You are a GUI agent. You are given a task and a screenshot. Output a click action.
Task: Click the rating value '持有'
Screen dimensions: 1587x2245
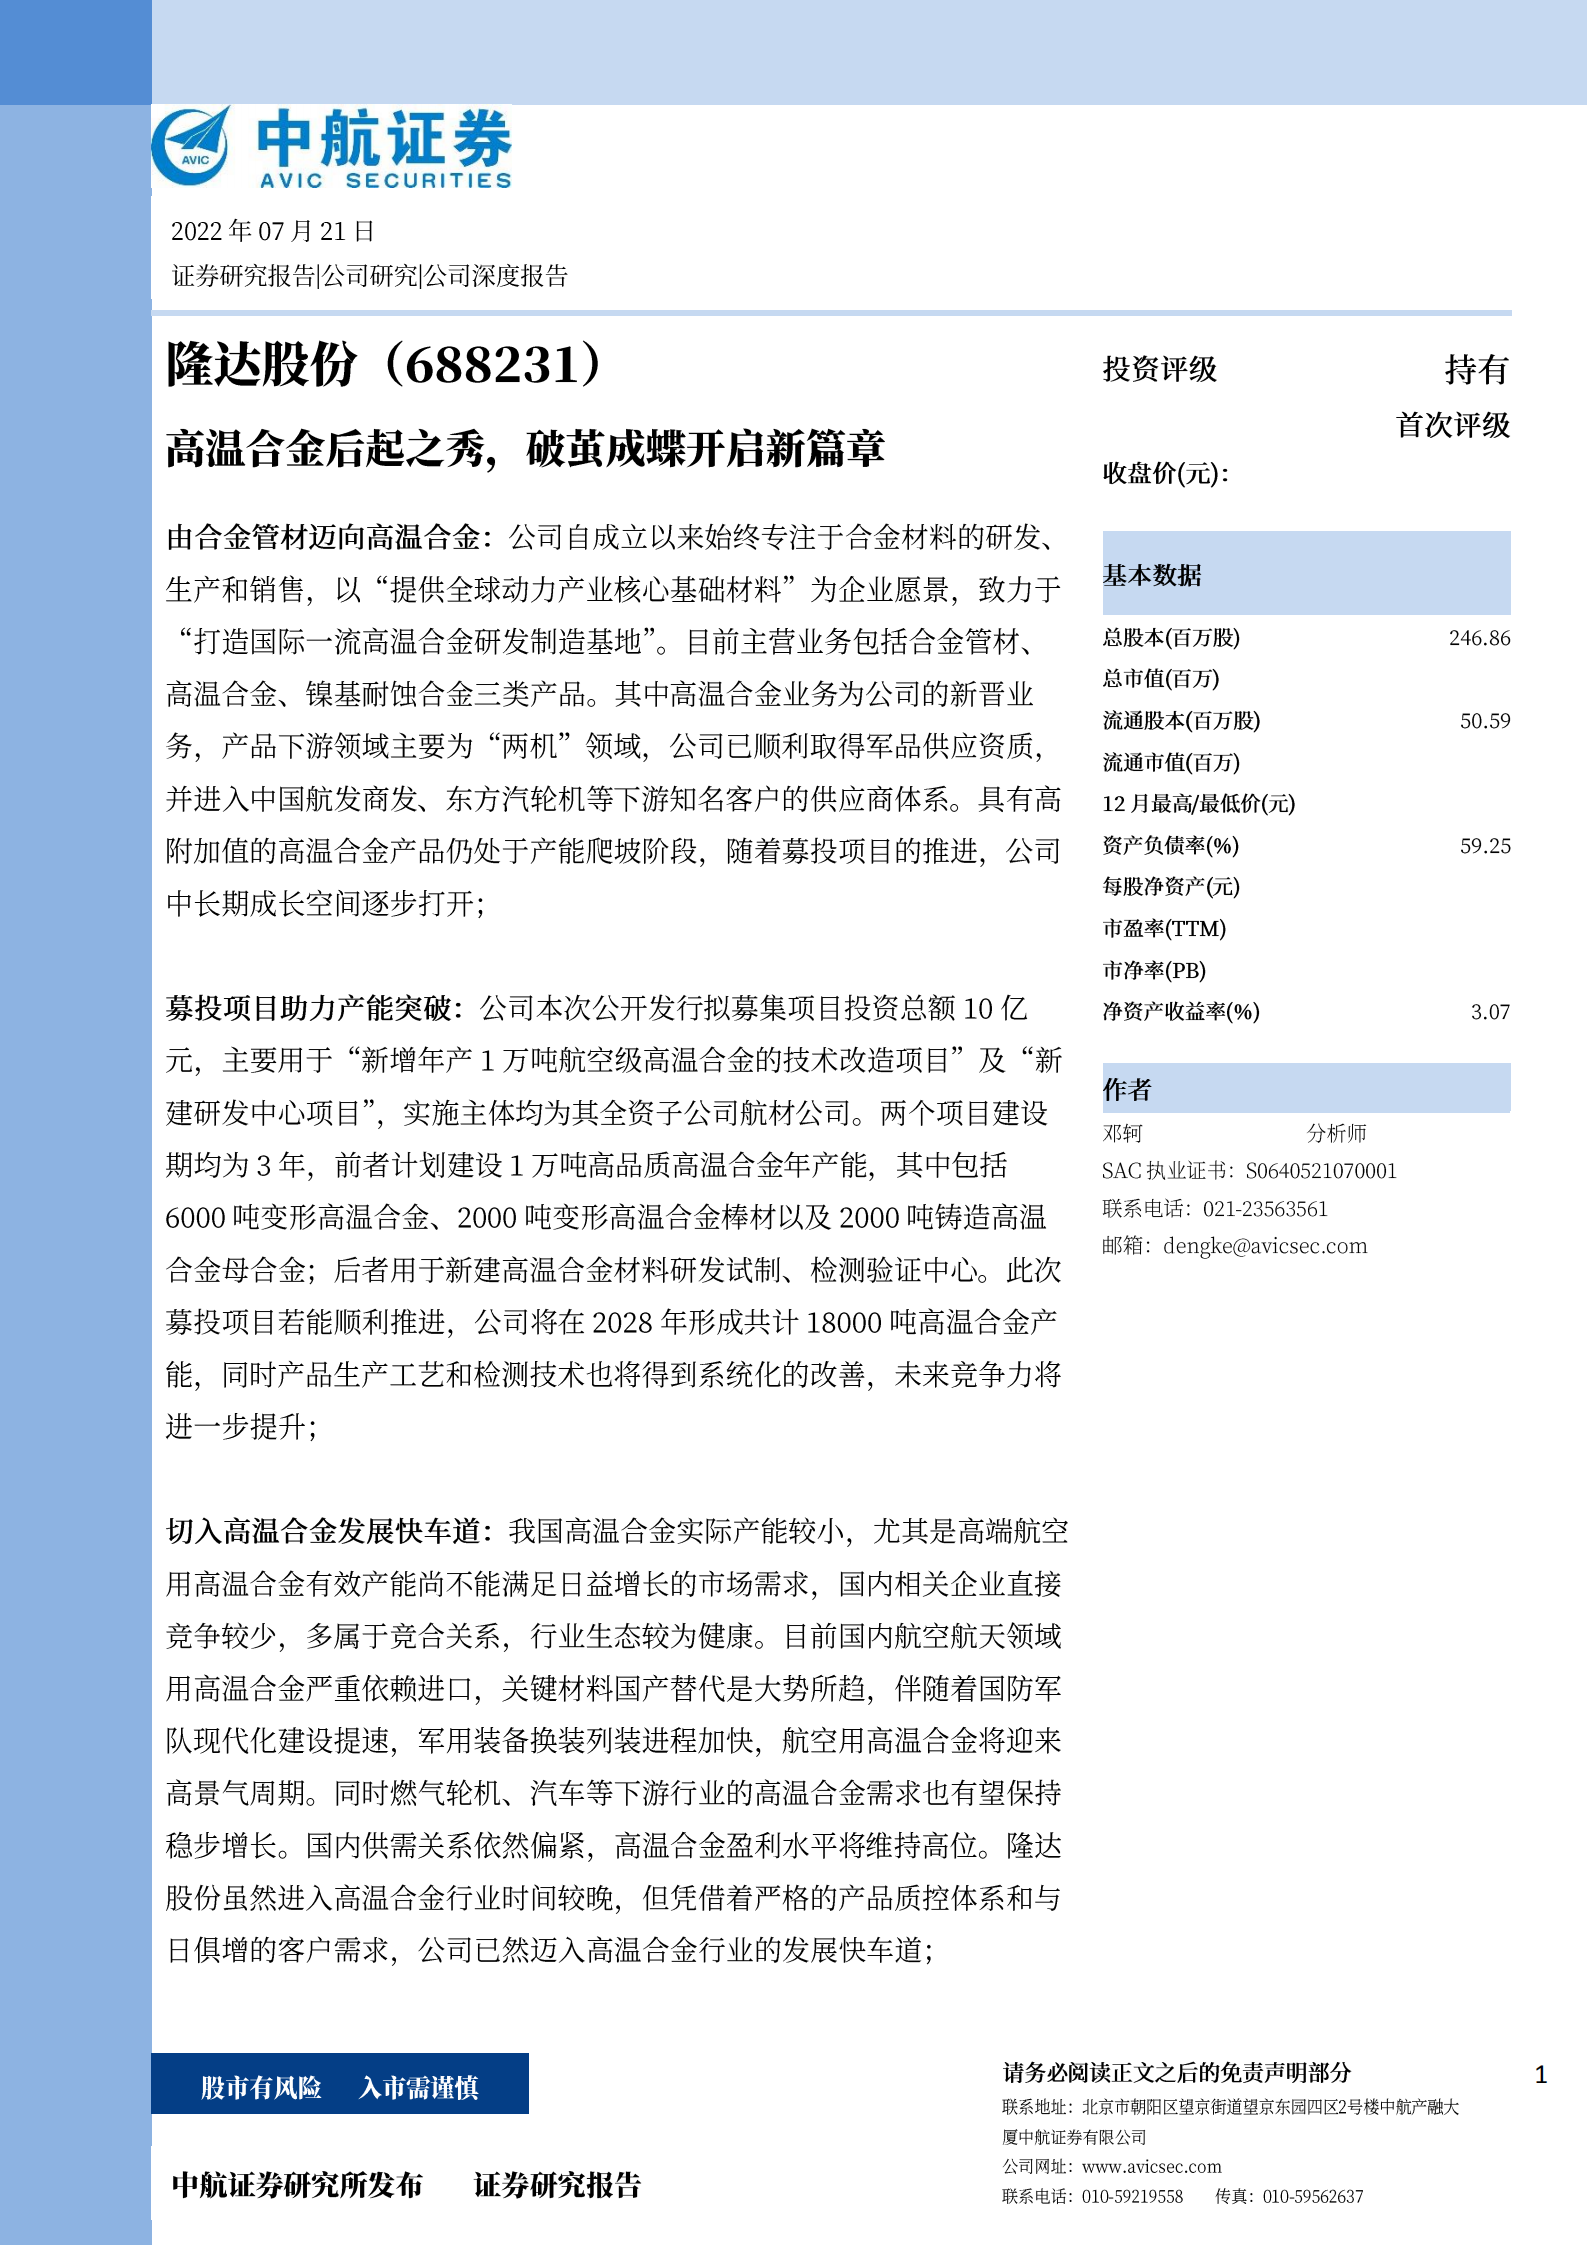click(x=1477, y=370)
